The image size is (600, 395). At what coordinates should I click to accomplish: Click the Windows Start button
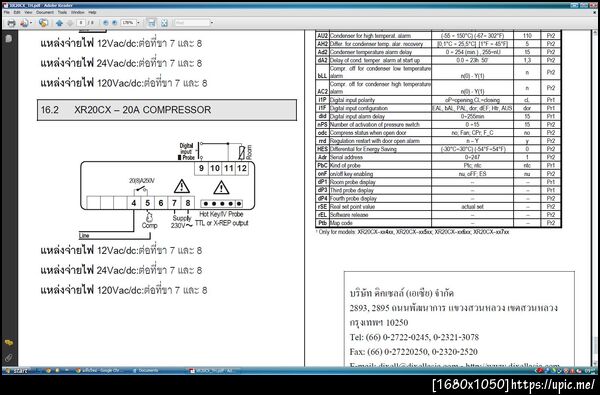15,371
